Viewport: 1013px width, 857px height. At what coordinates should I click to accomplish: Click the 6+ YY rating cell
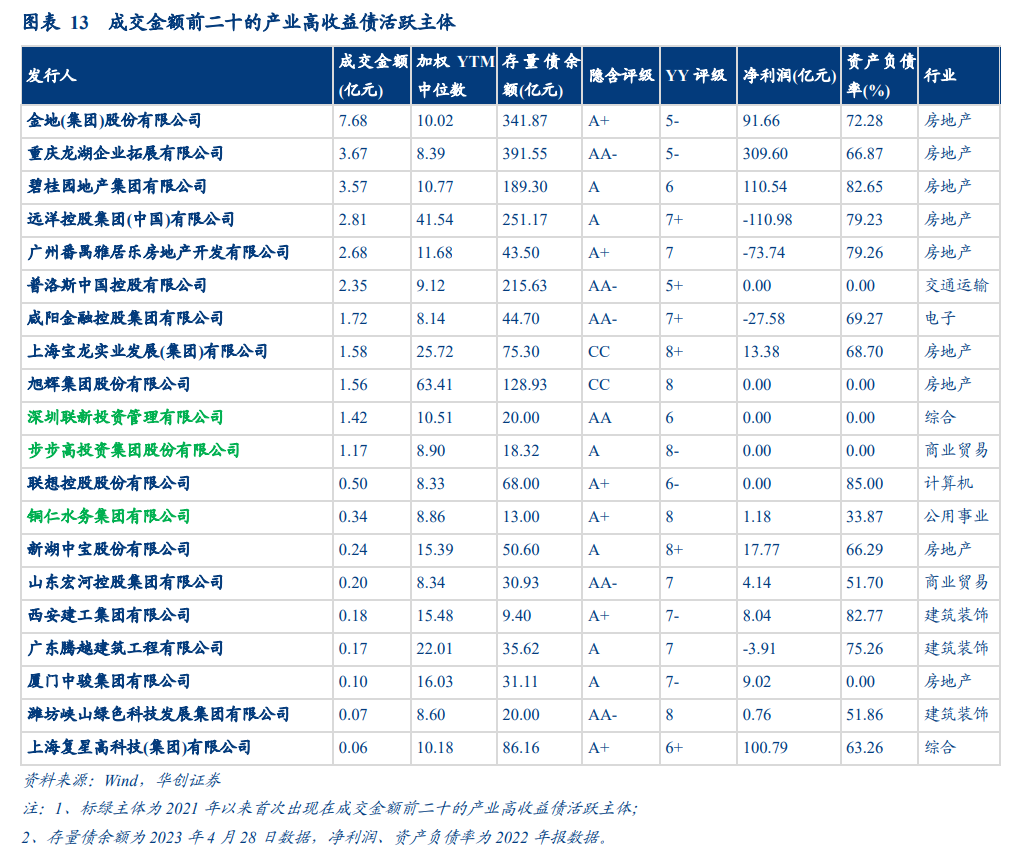pyautogui.click(x=674, y=747)
